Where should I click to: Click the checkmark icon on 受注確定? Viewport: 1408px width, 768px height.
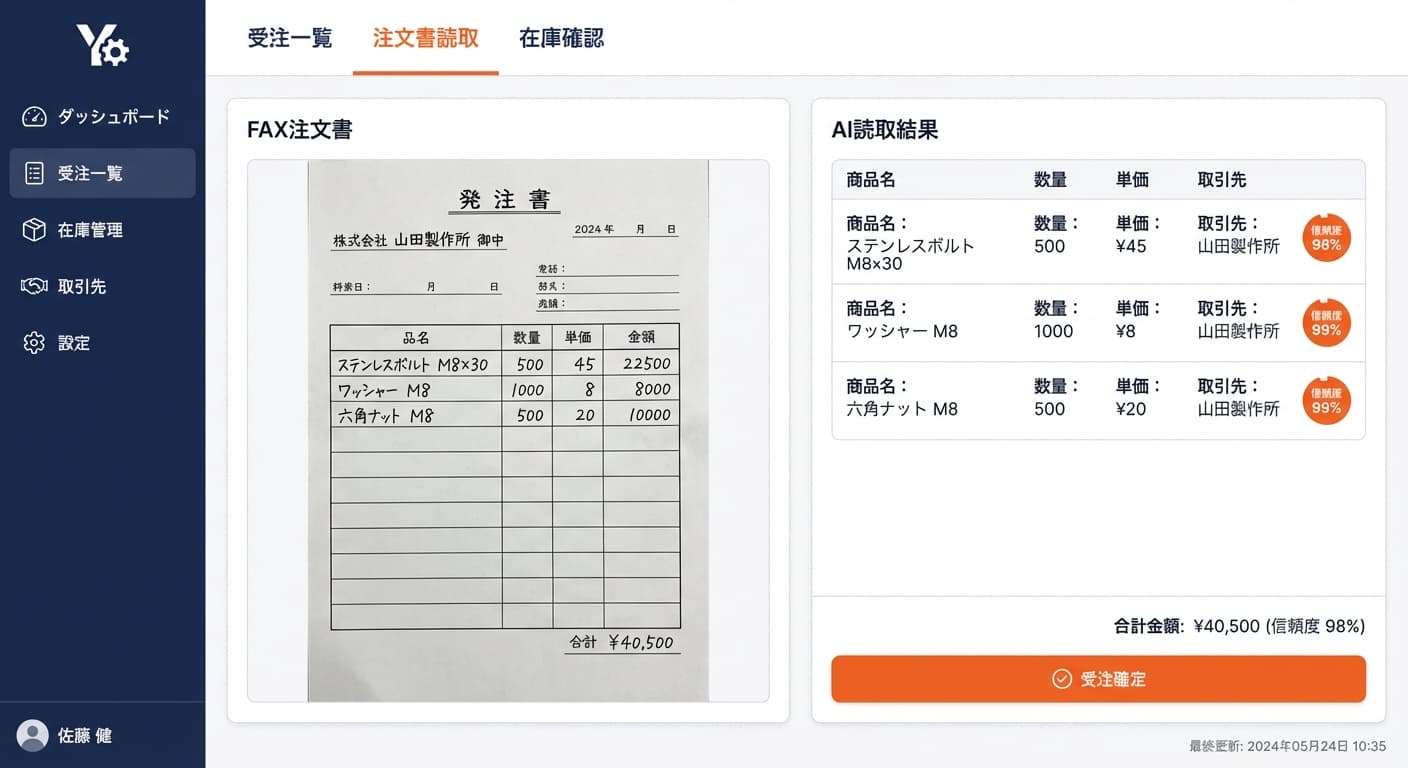pyautogui.click(x=1062, y=679)
